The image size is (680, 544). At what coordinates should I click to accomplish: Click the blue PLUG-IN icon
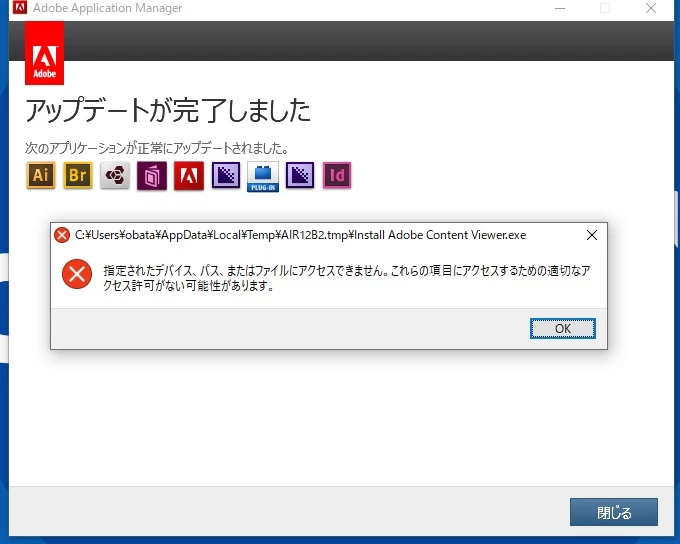pos(263,177)
